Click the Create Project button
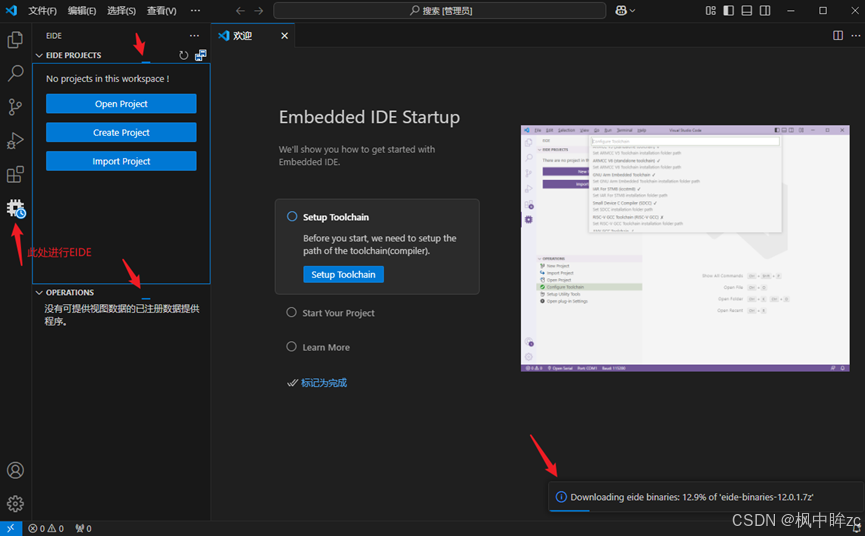 click(x=121, y=132)
